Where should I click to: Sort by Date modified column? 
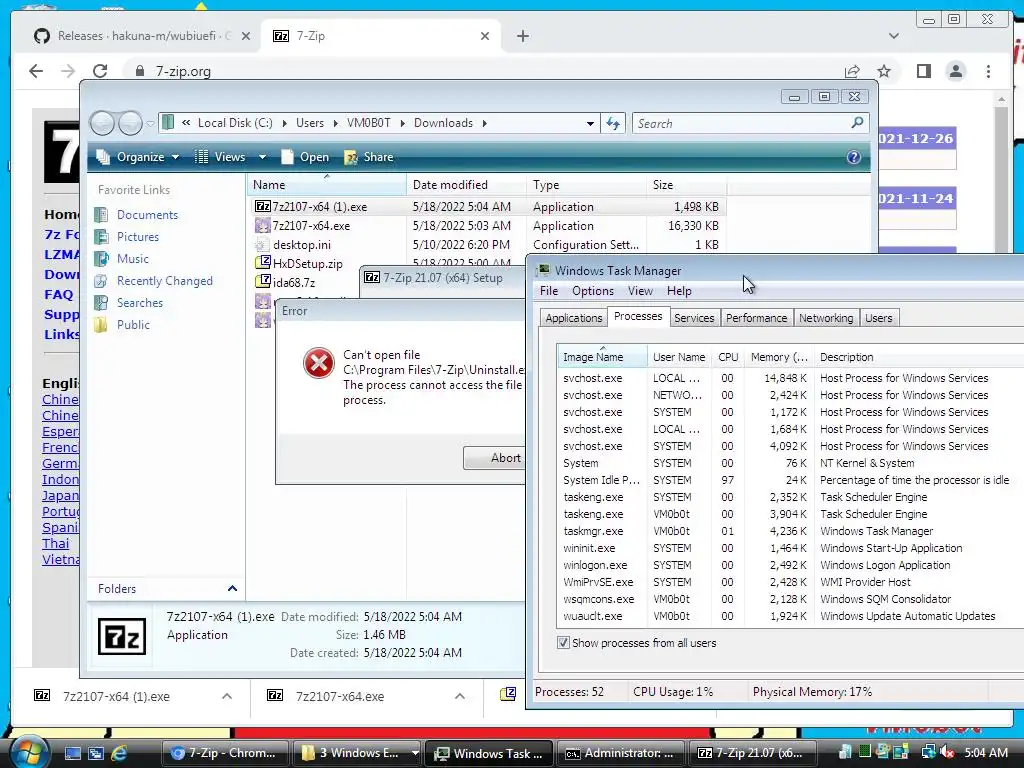click(466, 185)
